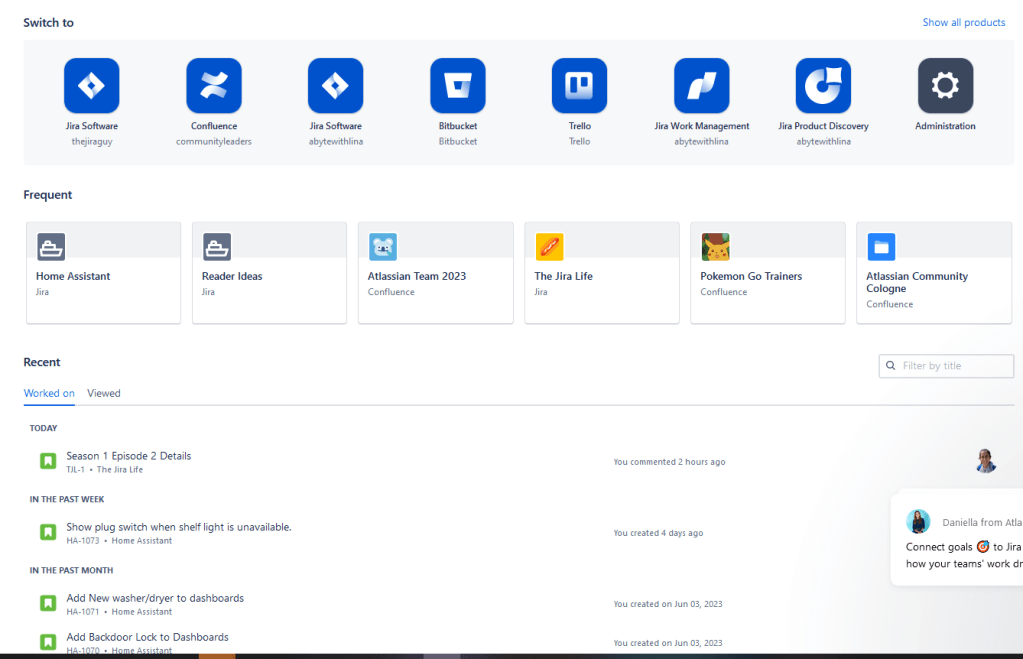Open the Home Assistant project card
1023x659 pixels.
click(x=103, y=273)
